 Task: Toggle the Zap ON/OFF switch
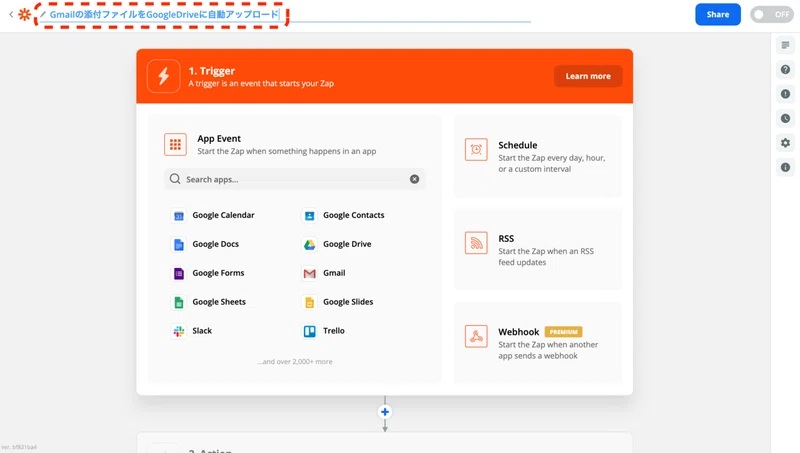(x=771, y=14)
